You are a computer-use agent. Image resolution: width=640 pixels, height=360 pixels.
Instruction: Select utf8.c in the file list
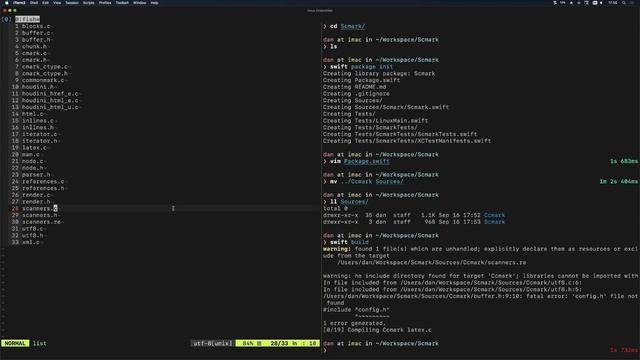(33, 229)
